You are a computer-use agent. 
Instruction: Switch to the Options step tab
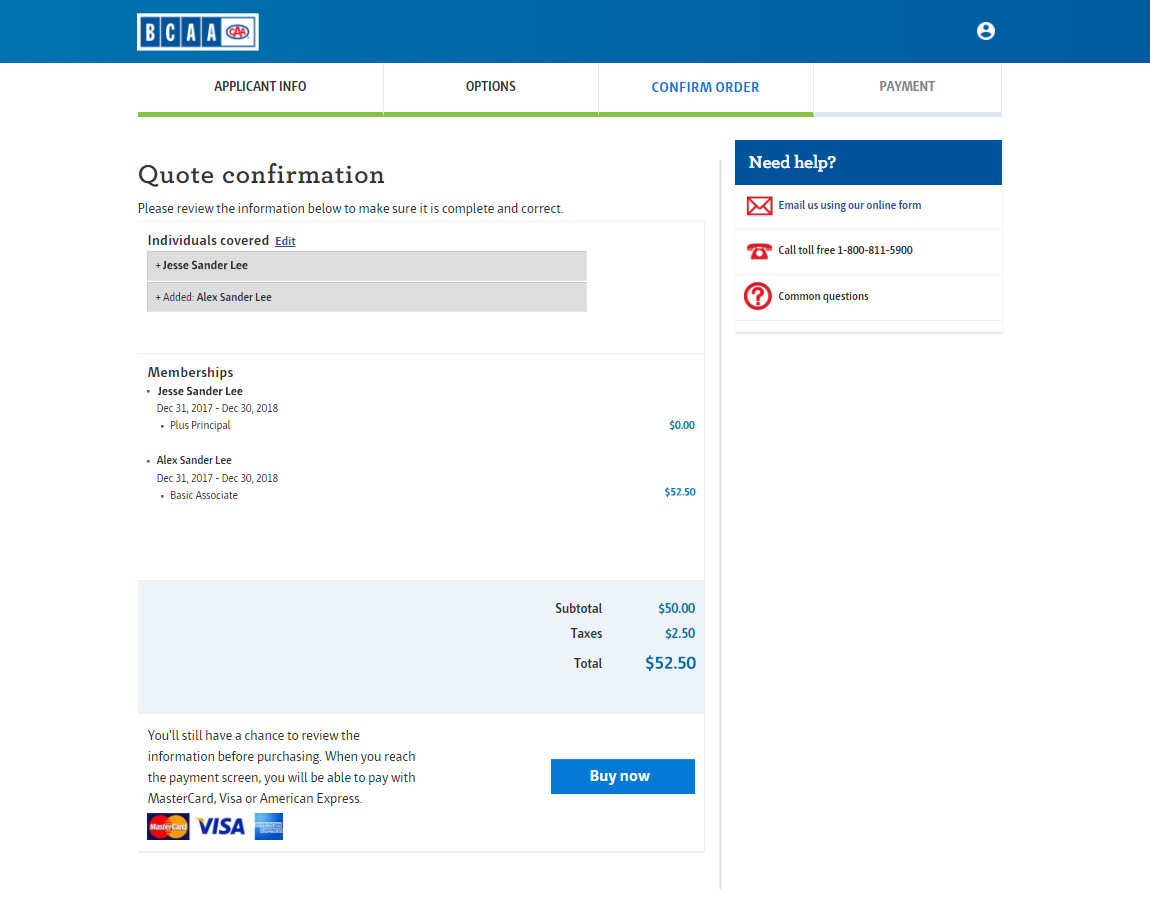pos(491,87)
